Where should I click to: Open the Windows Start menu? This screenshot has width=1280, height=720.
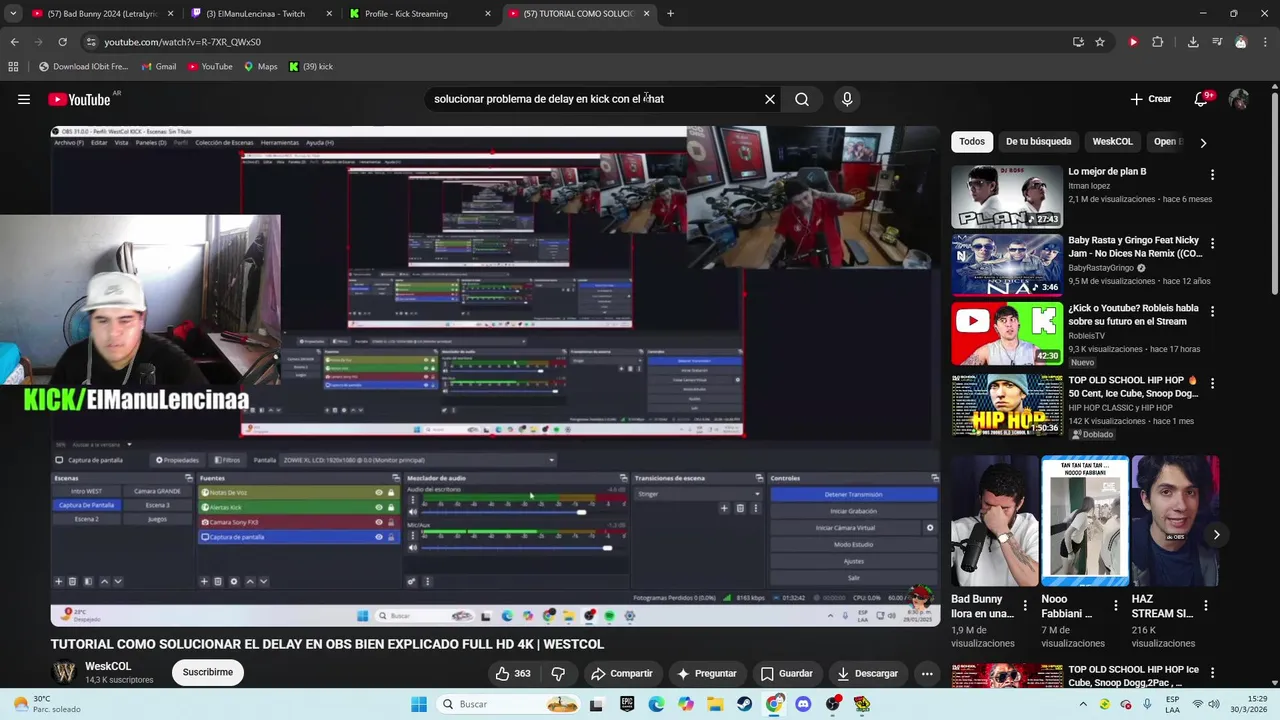419,704
